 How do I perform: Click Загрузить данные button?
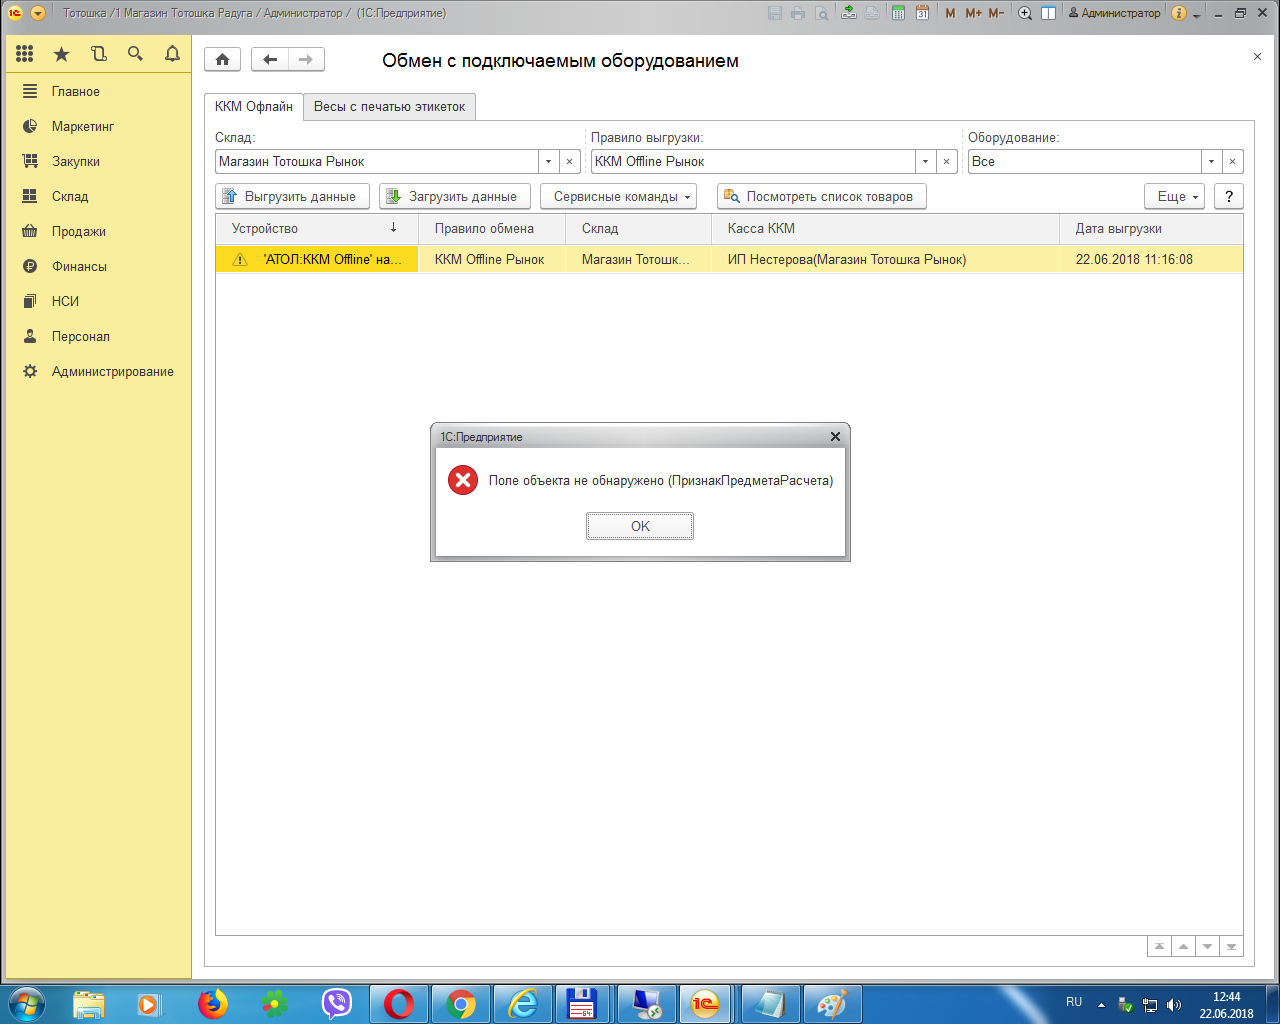[x=455, y=196]
